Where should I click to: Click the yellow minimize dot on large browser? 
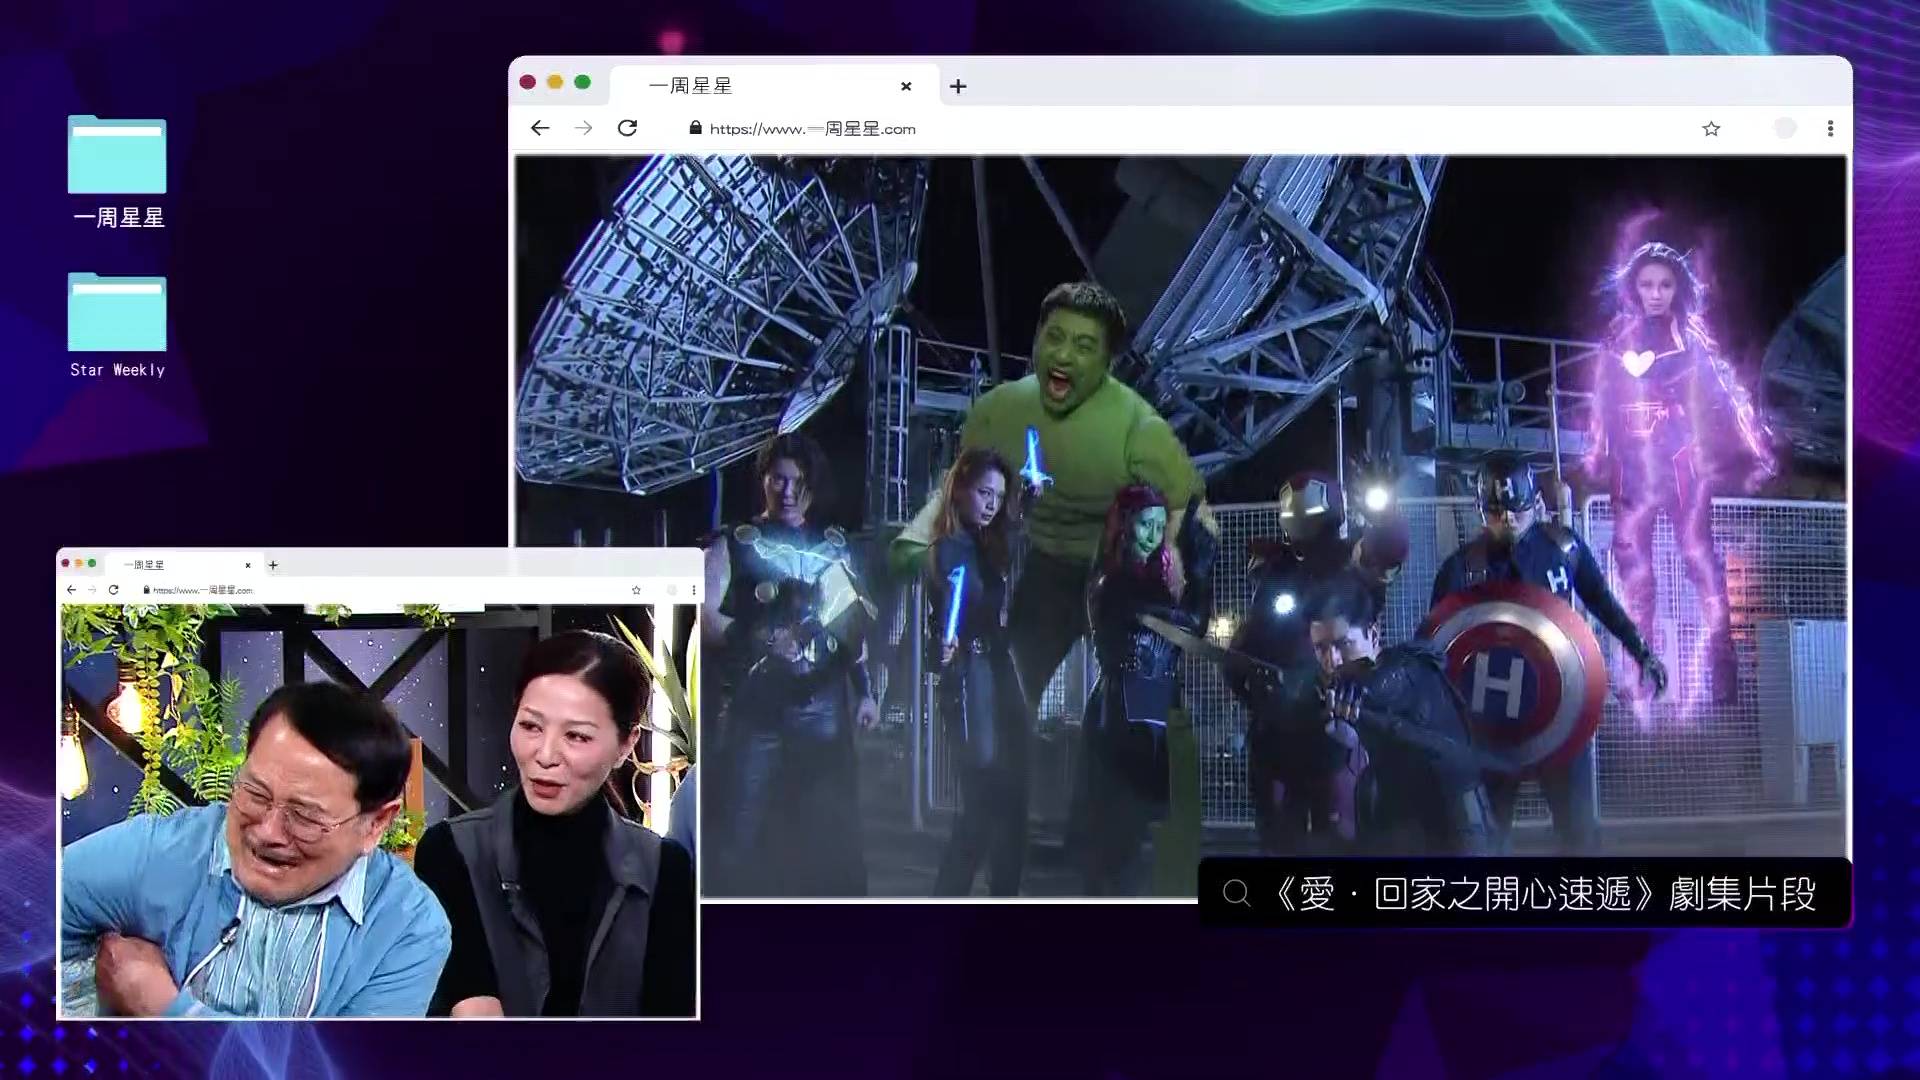(x=555, y=82)
